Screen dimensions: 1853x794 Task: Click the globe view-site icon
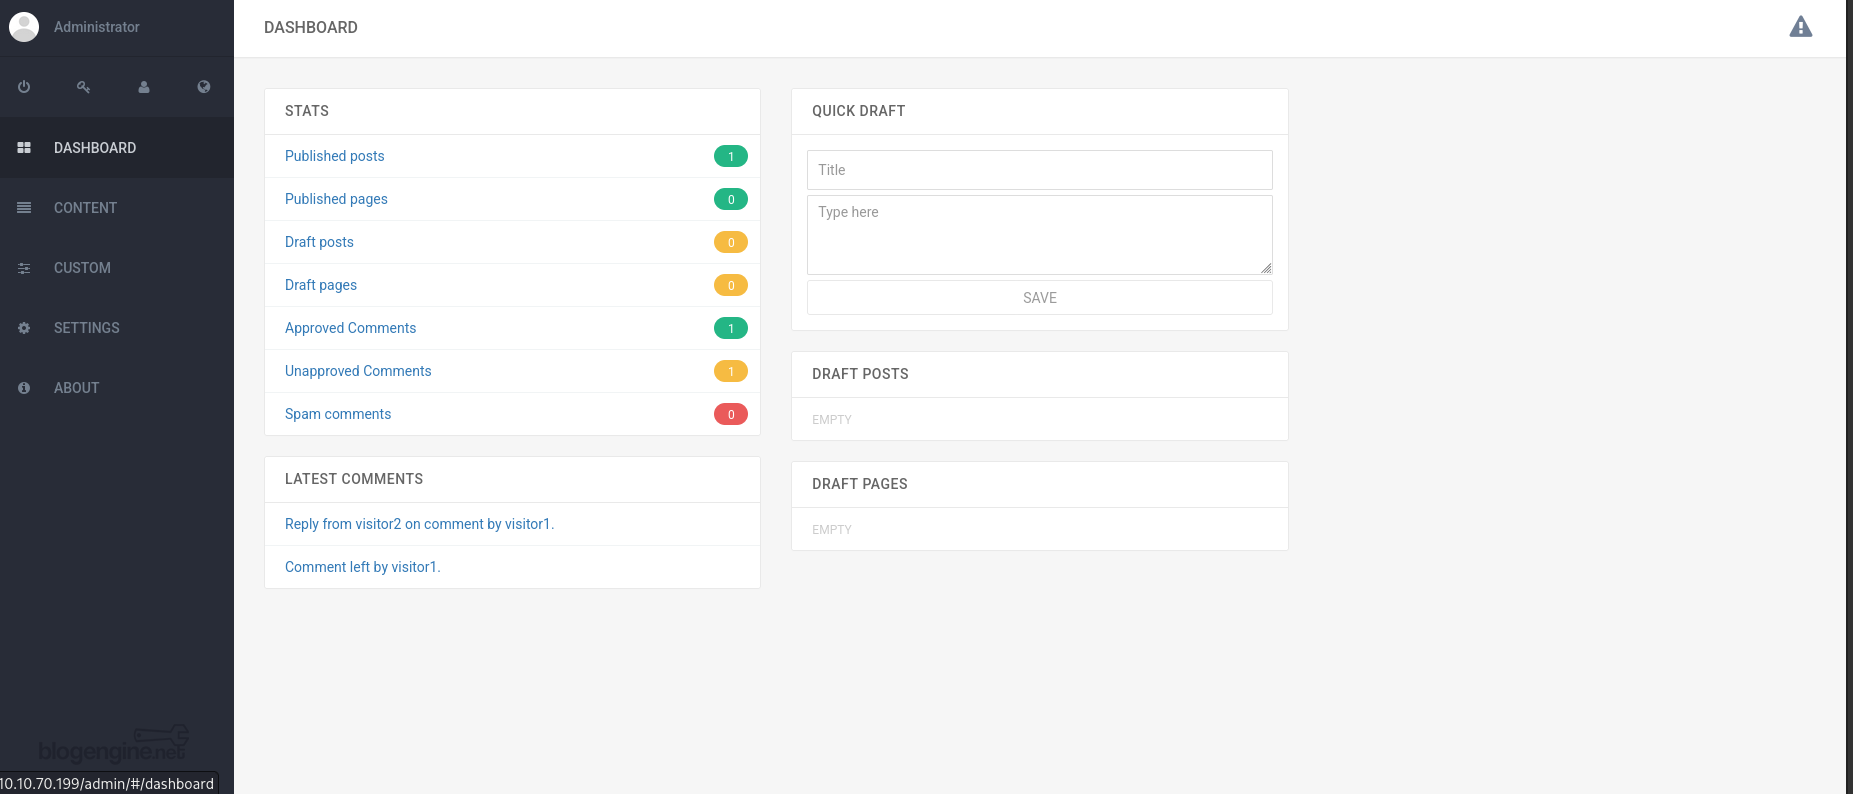[x=204, y=87]
